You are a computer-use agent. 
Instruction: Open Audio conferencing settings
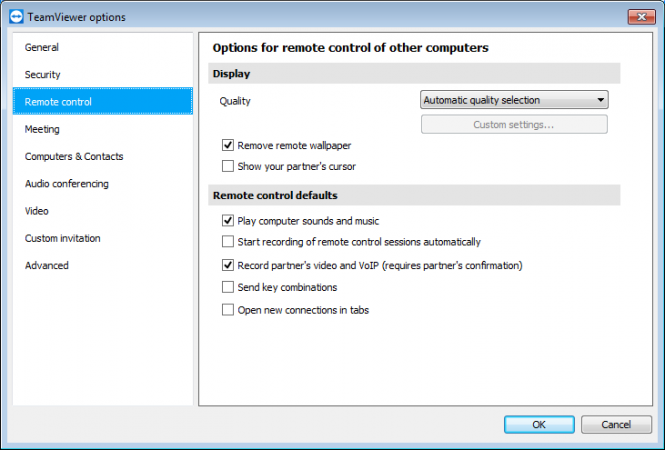(x=103, y=183)
